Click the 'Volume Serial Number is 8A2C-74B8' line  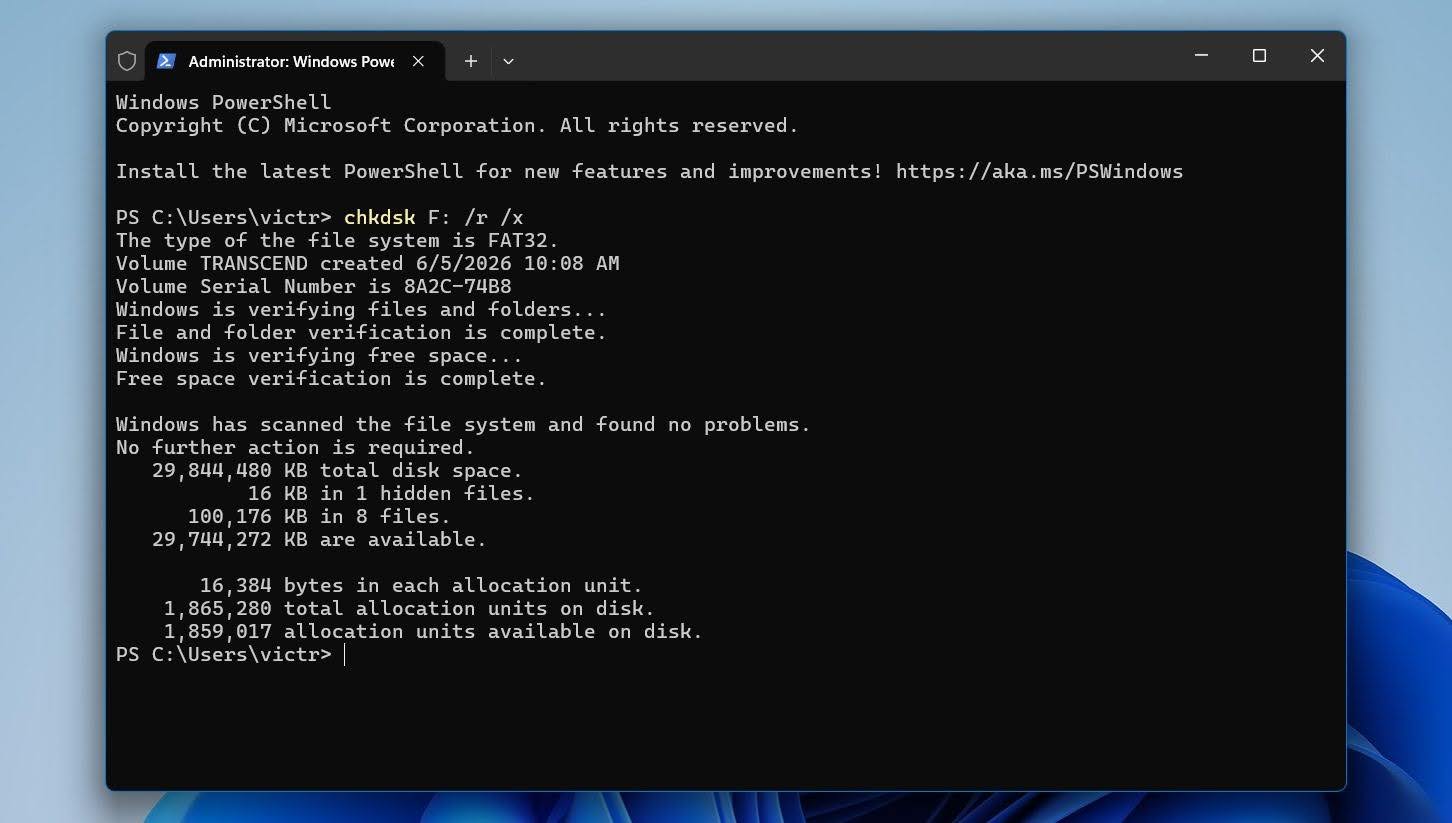pos(313,286)
